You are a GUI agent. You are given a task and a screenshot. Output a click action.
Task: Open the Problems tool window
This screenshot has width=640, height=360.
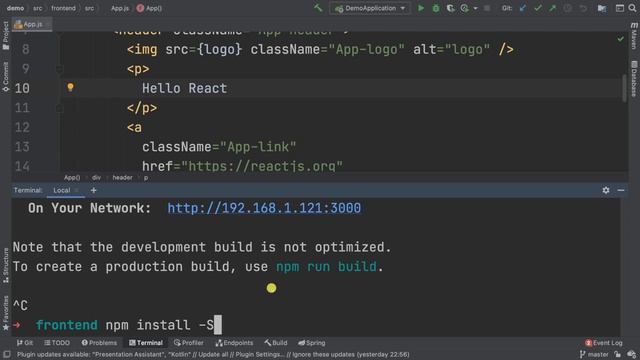coord(99,343)
